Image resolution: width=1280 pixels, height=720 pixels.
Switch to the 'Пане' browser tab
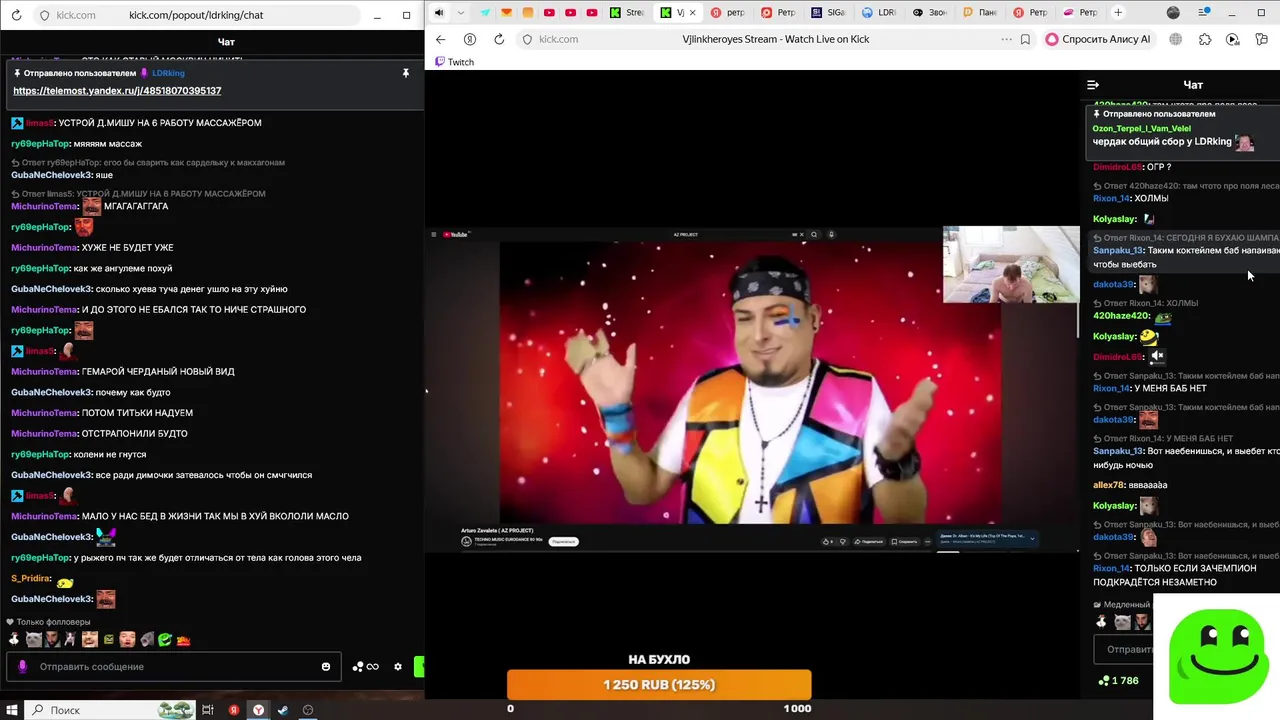pyautogui.click(x=980, y=13)
